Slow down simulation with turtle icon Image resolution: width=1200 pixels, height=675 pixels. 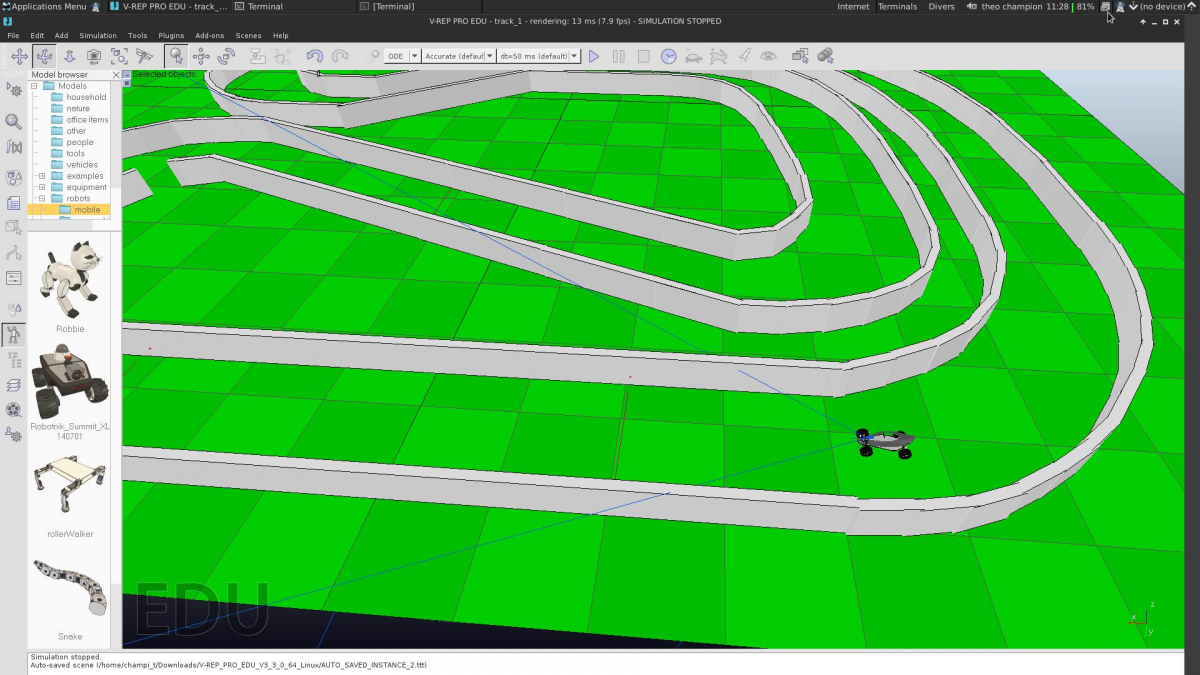pos(693,57)
